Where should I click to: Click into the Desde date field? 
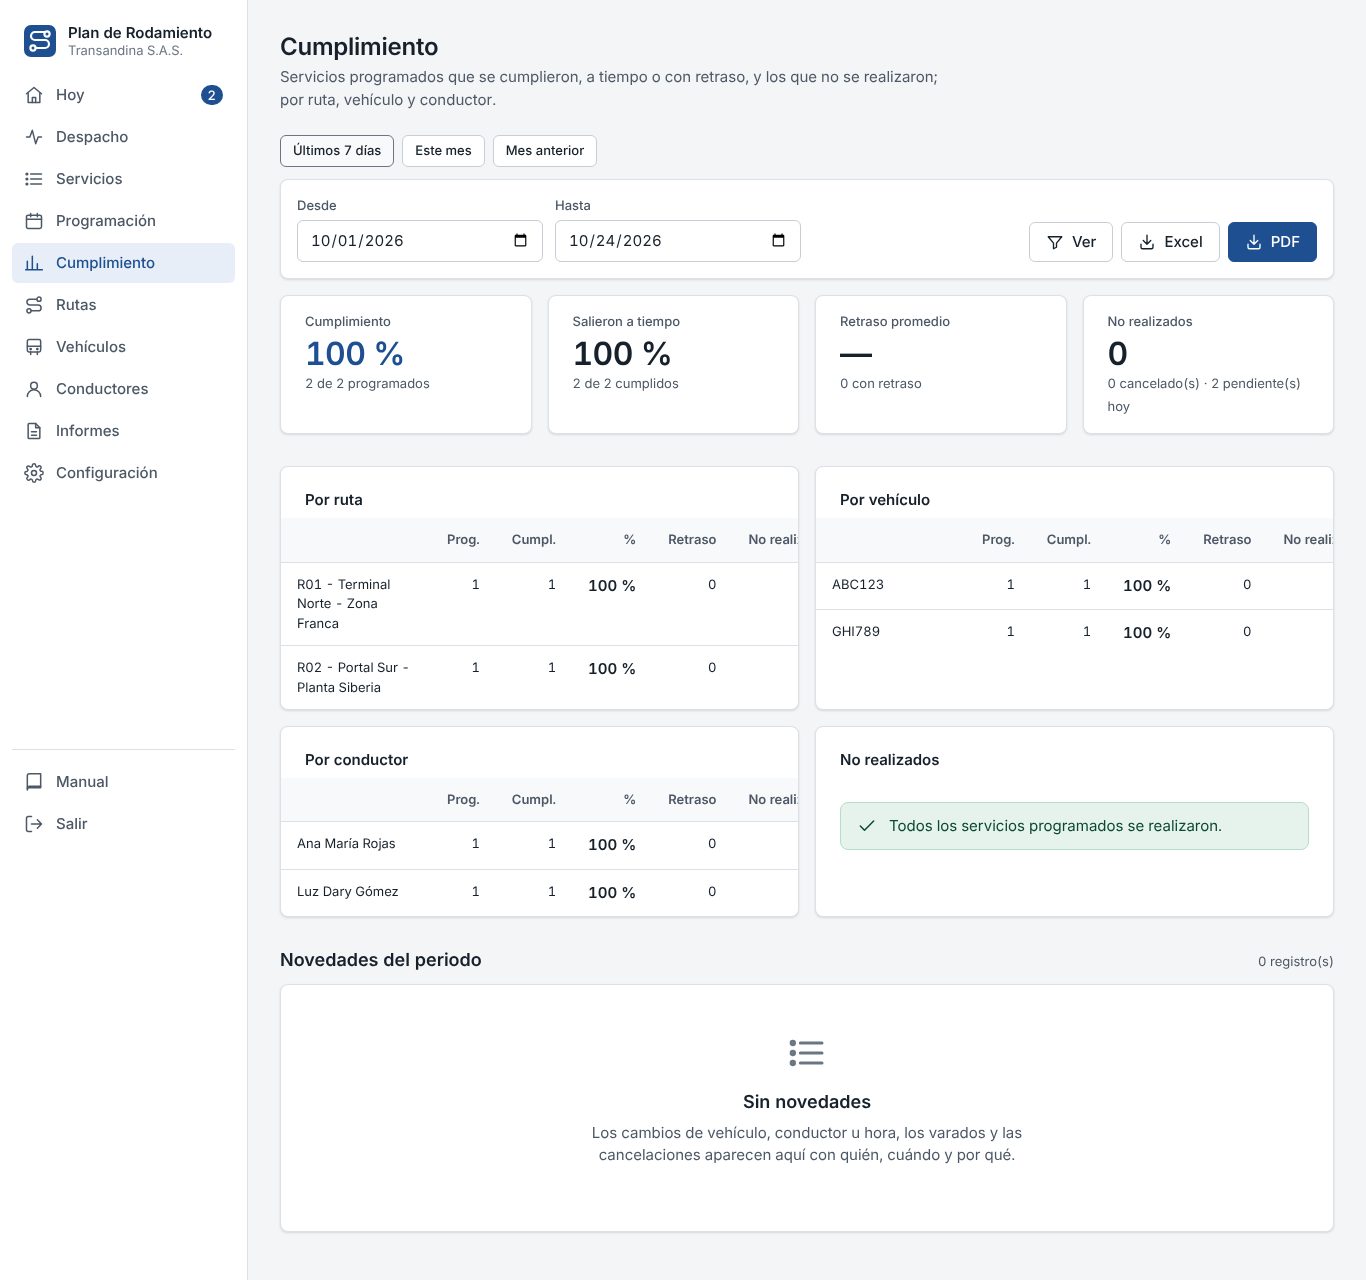pyautogui.click(x=420, y=241)
